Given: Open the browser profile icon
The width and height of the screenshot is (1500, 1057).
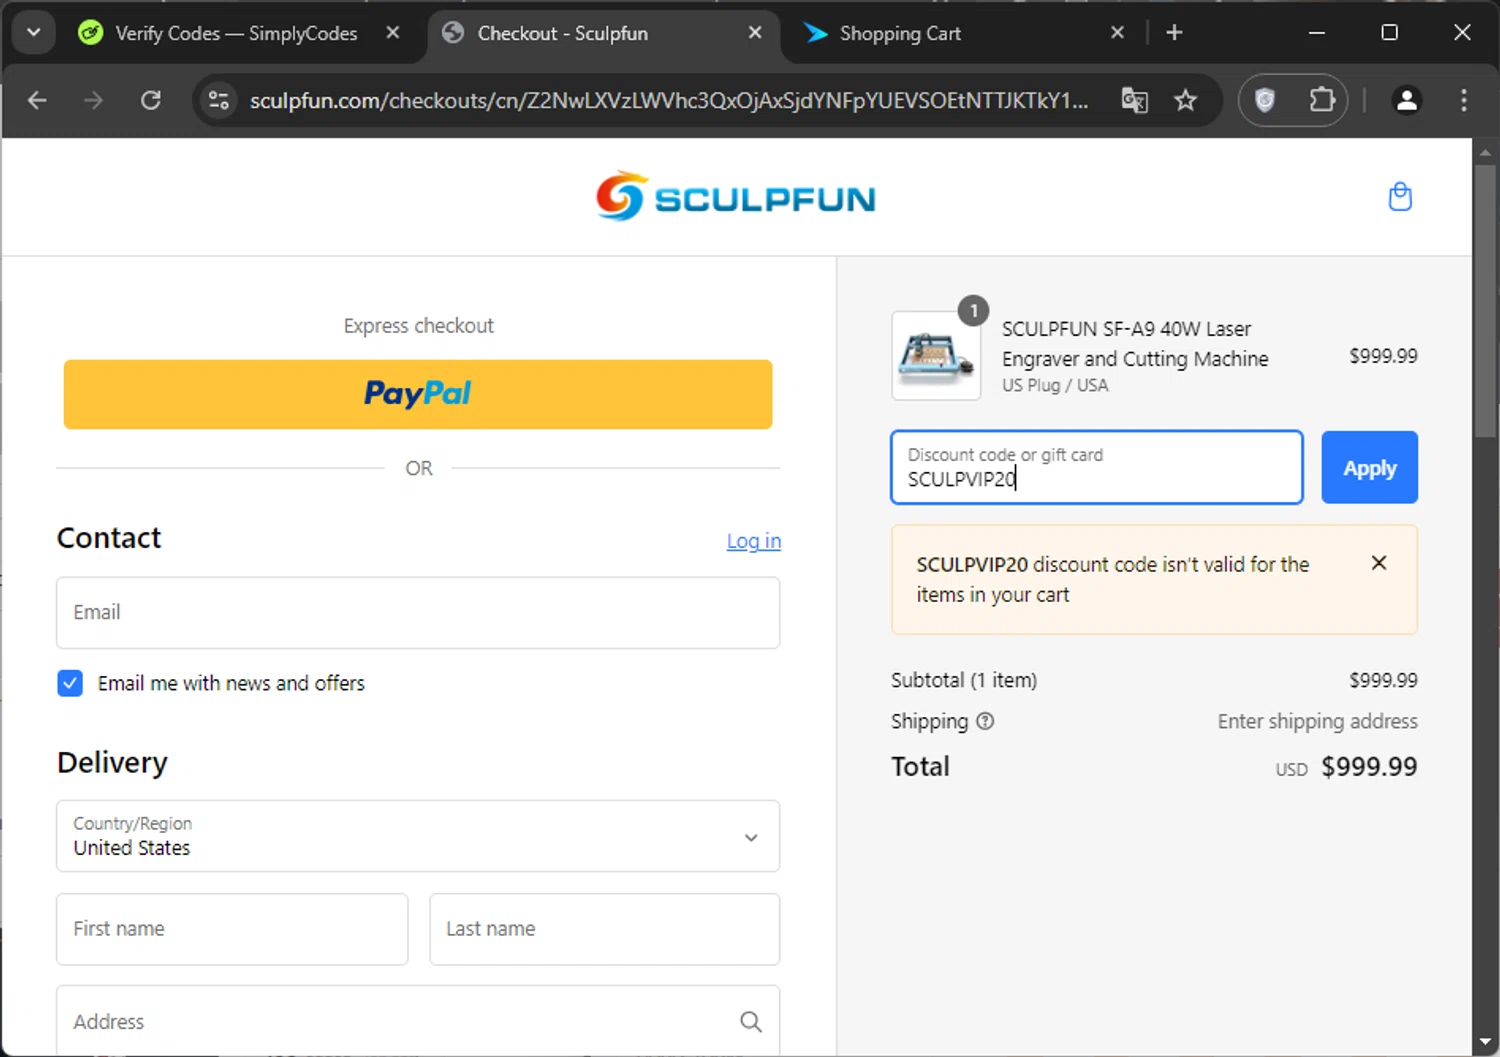Looking at the screenshot, I should click(1407, 100).
